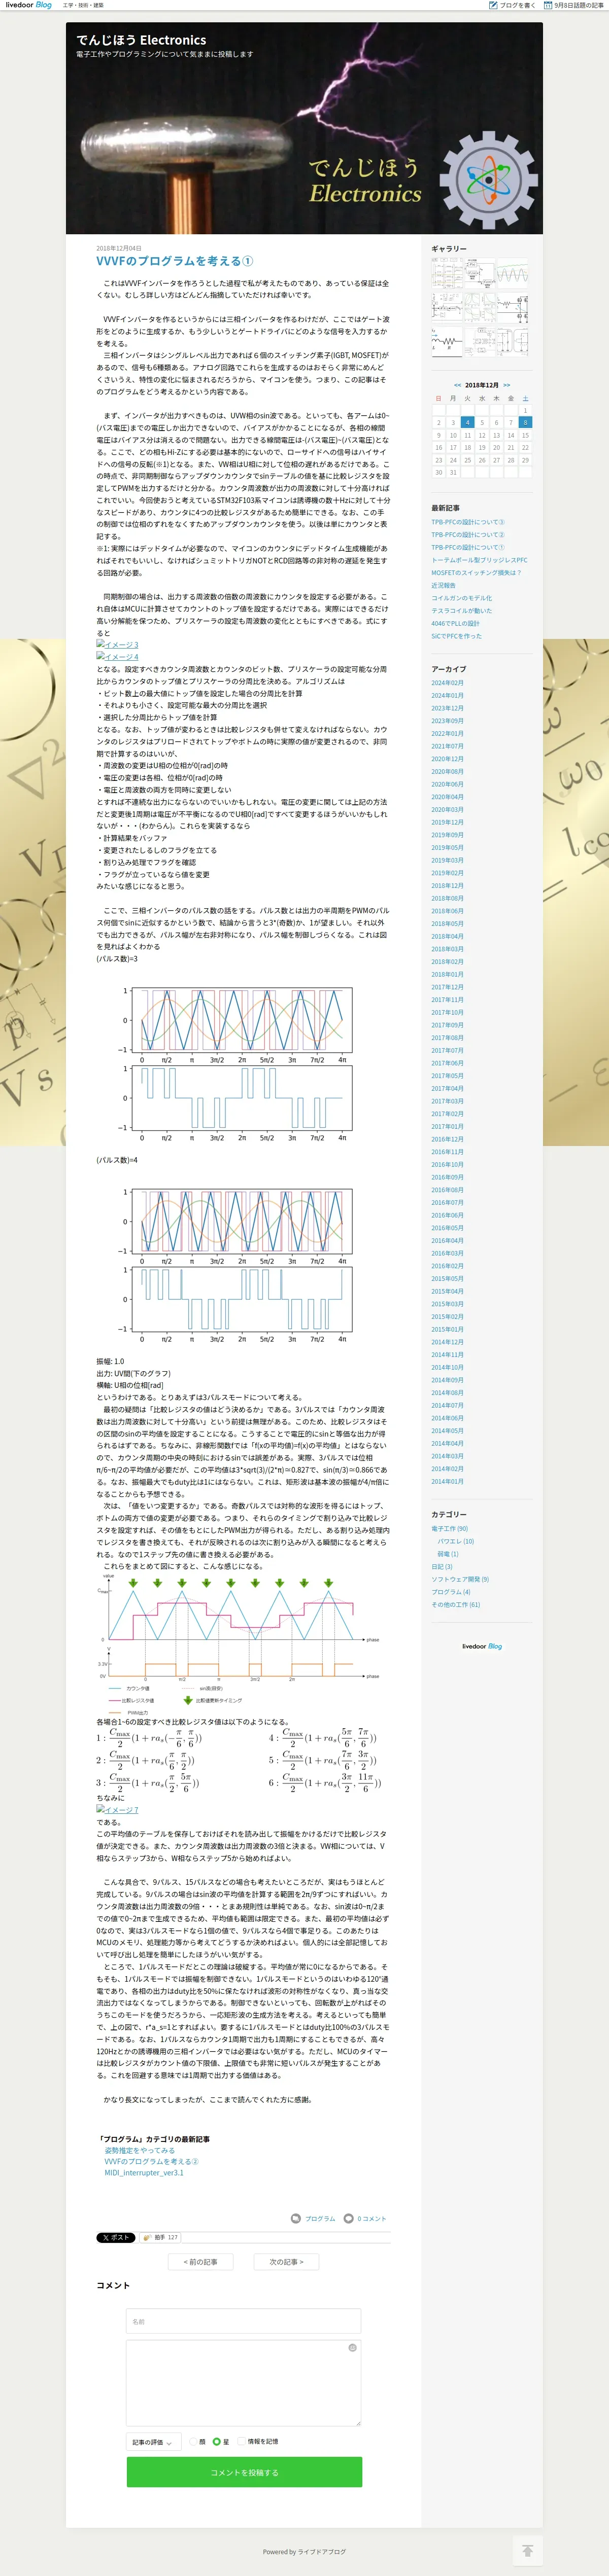609x2576 pixels.
Task: Open ライブドアブログ link in footer
Action: 322,2552
